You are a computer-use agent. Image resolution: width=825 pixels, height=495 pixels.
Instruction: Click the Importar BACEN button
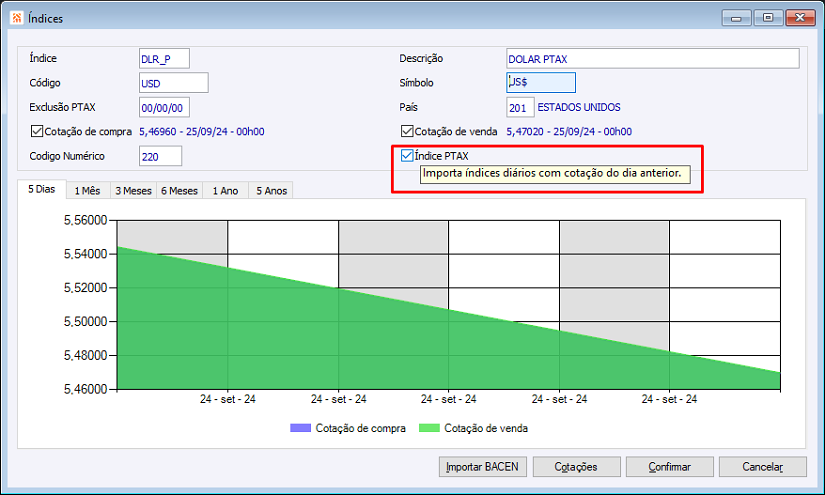coord(482,467)
